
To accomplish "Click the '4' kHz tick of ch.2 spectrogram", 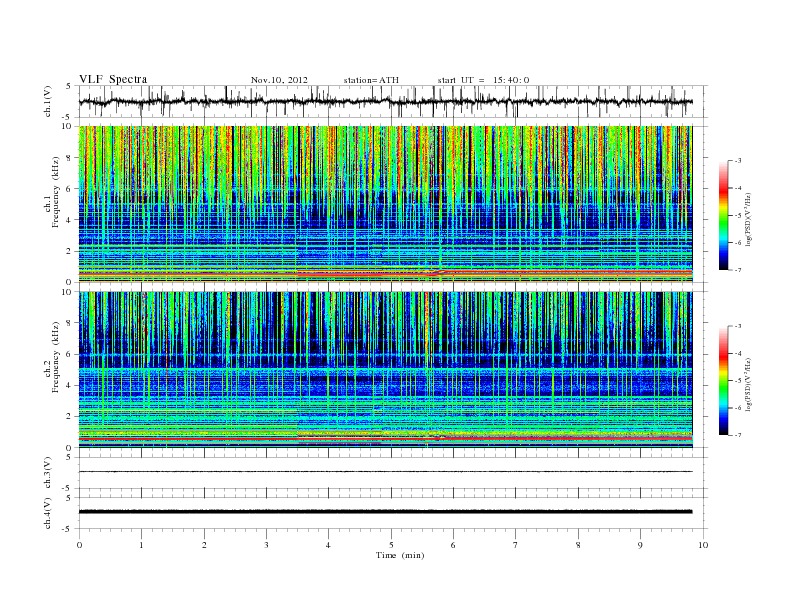I will [x=69, y=385].
